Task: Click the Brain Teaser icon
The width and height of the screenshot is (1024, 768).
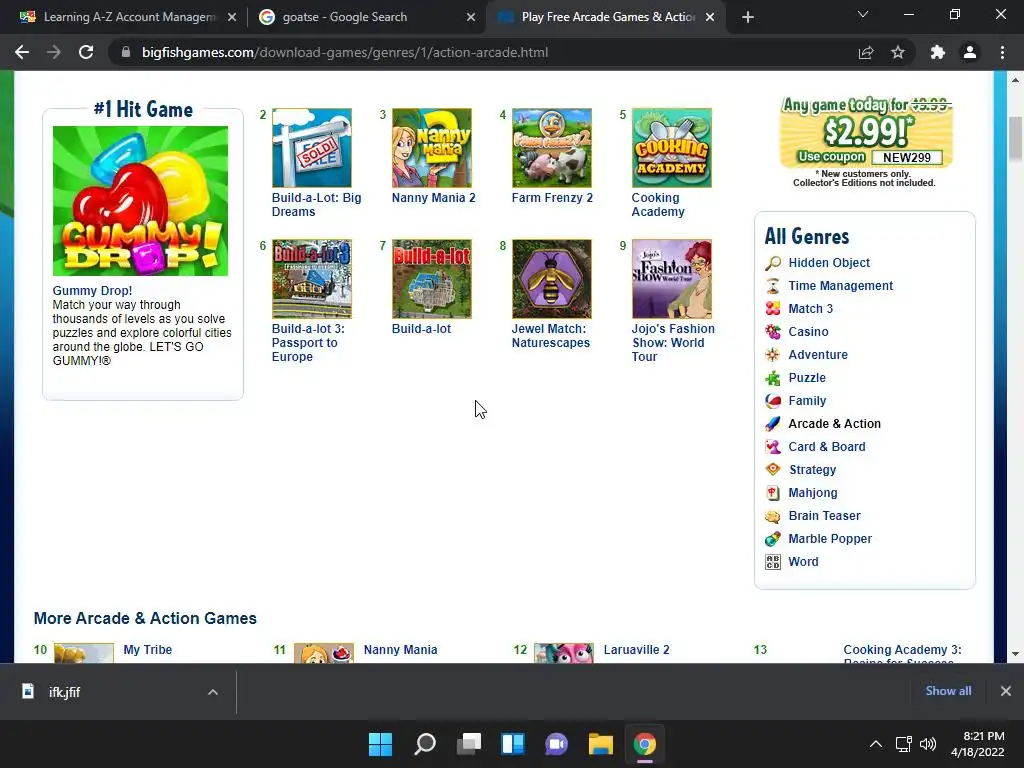Action: (x=773, y=516)
